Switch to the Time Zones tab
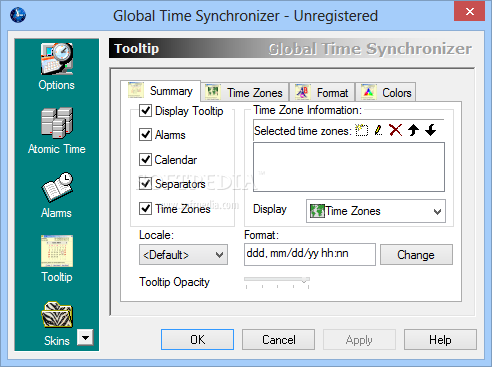This screenshot has width=492, height=367. pos(245,92)
